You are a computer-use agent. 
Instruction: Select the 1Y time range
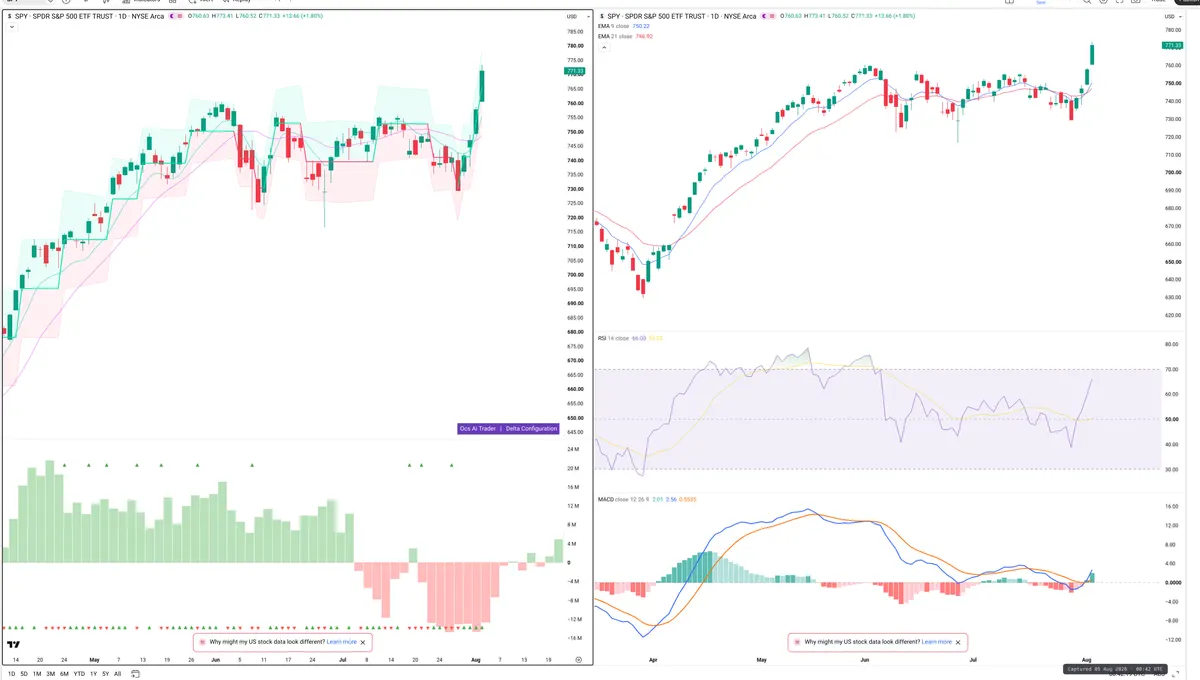[x=93, y=674]
